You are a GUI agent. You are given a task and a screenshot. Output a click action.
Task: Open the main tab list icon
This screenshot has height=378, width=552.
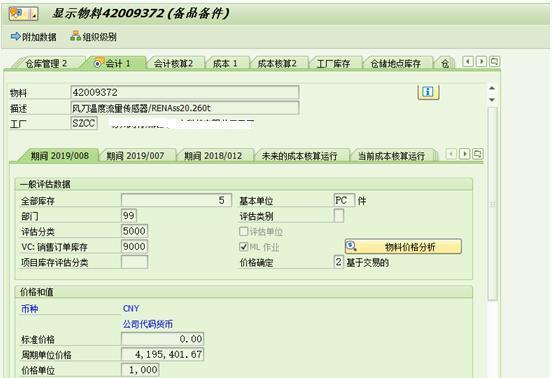tap(494, 62)
